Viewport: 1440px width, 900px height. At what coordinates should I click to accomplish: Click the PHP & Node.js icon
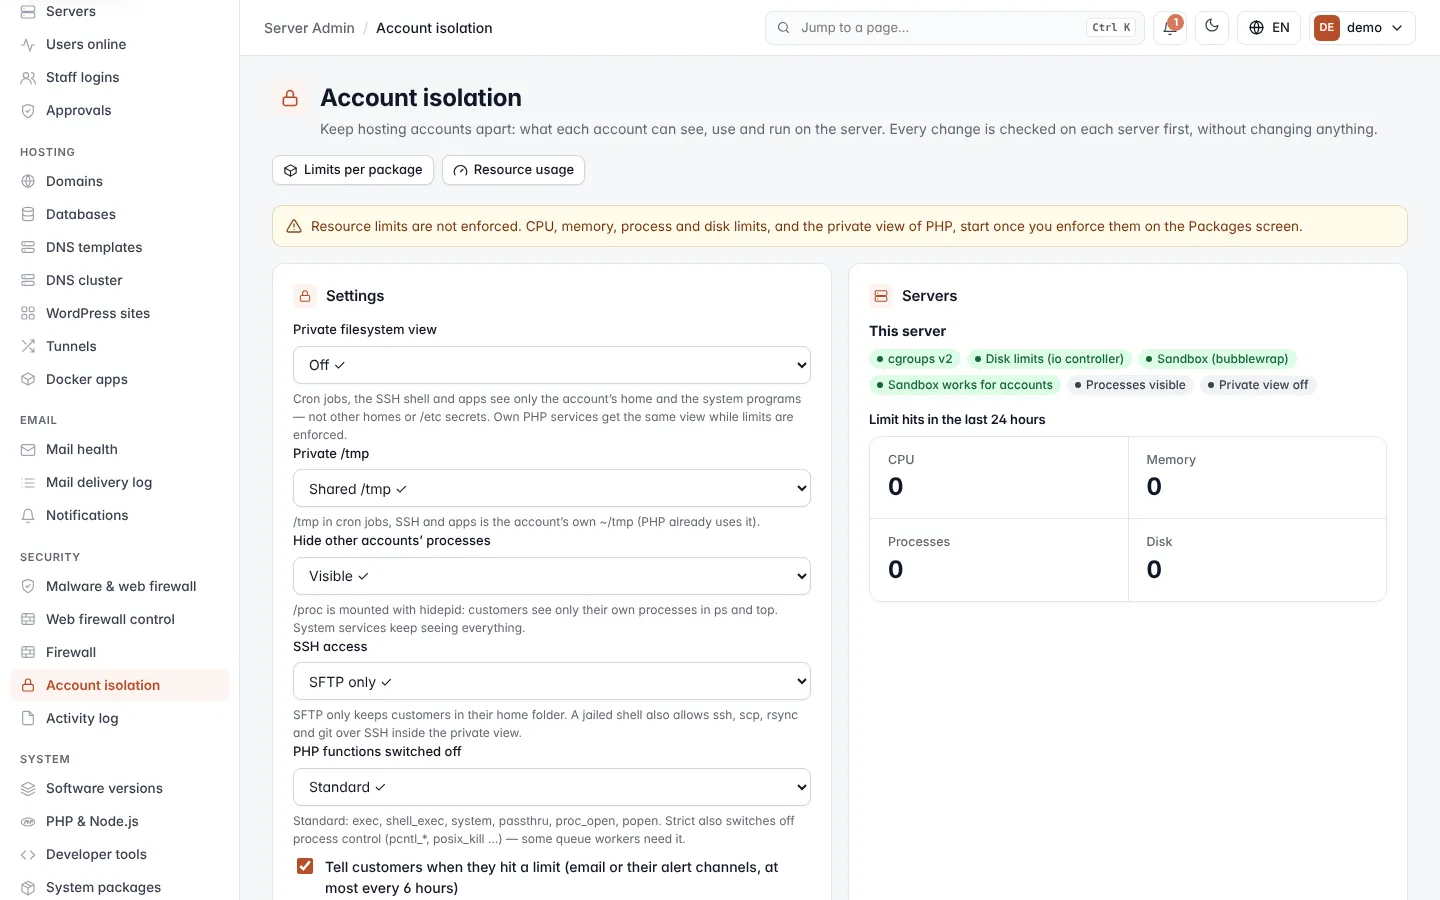(28, 821)
